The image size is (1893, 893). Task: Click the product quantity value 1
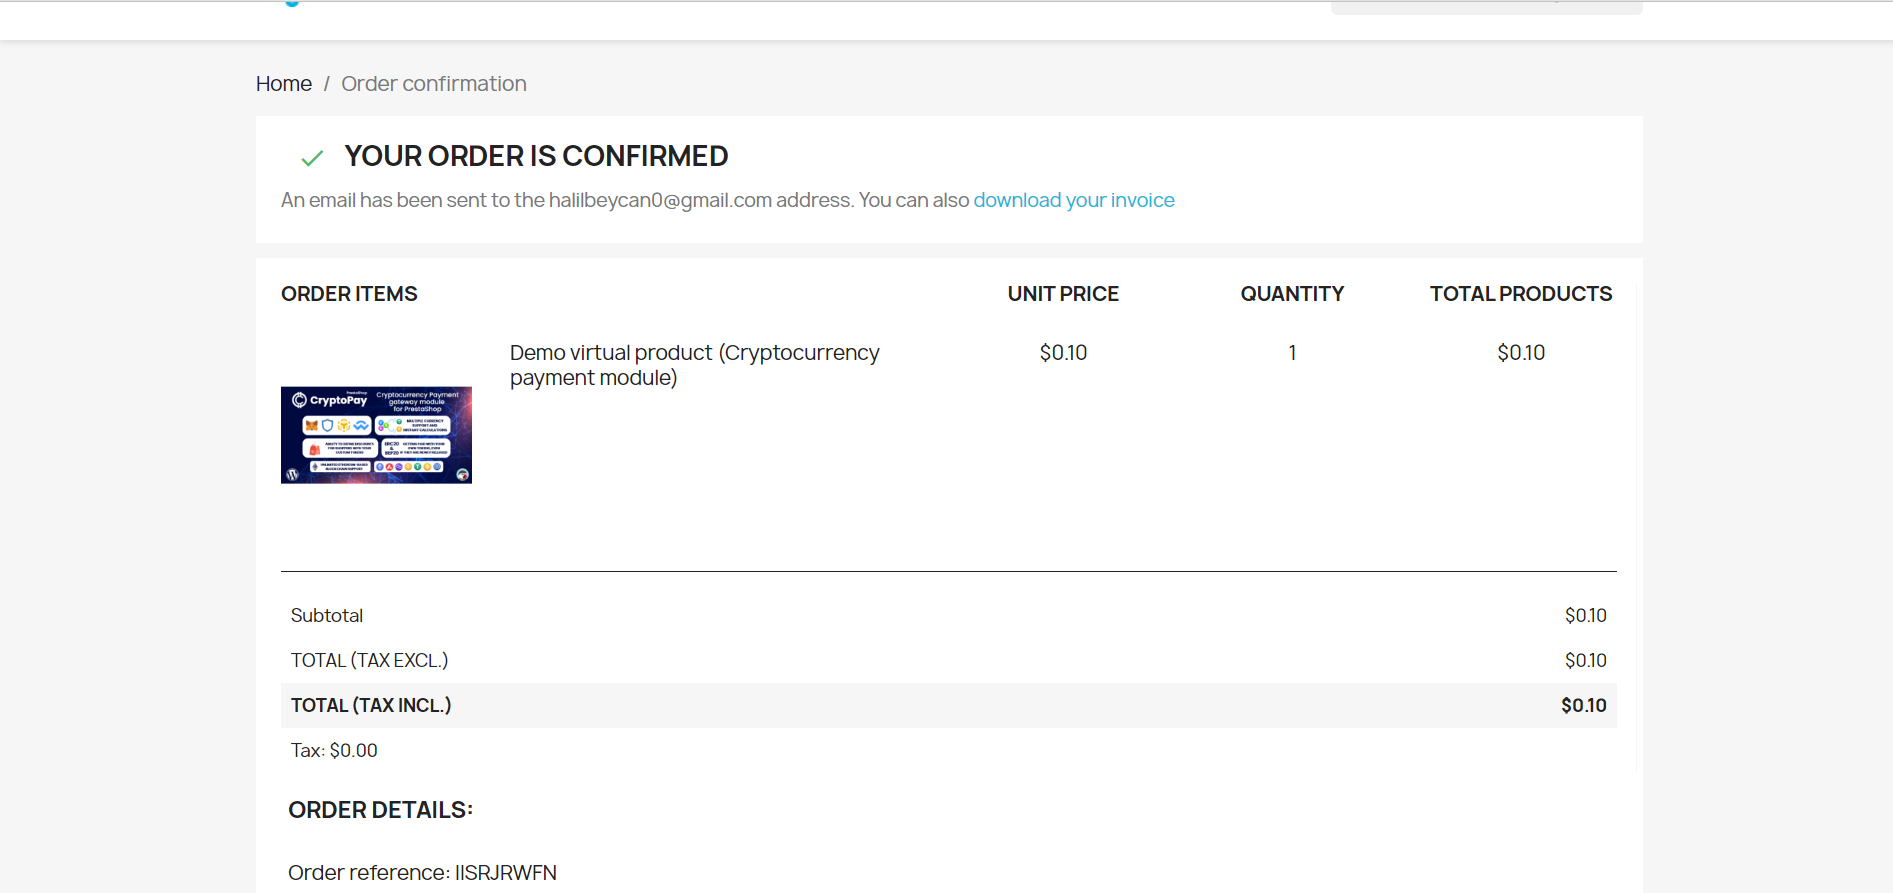pos(1292,353)
